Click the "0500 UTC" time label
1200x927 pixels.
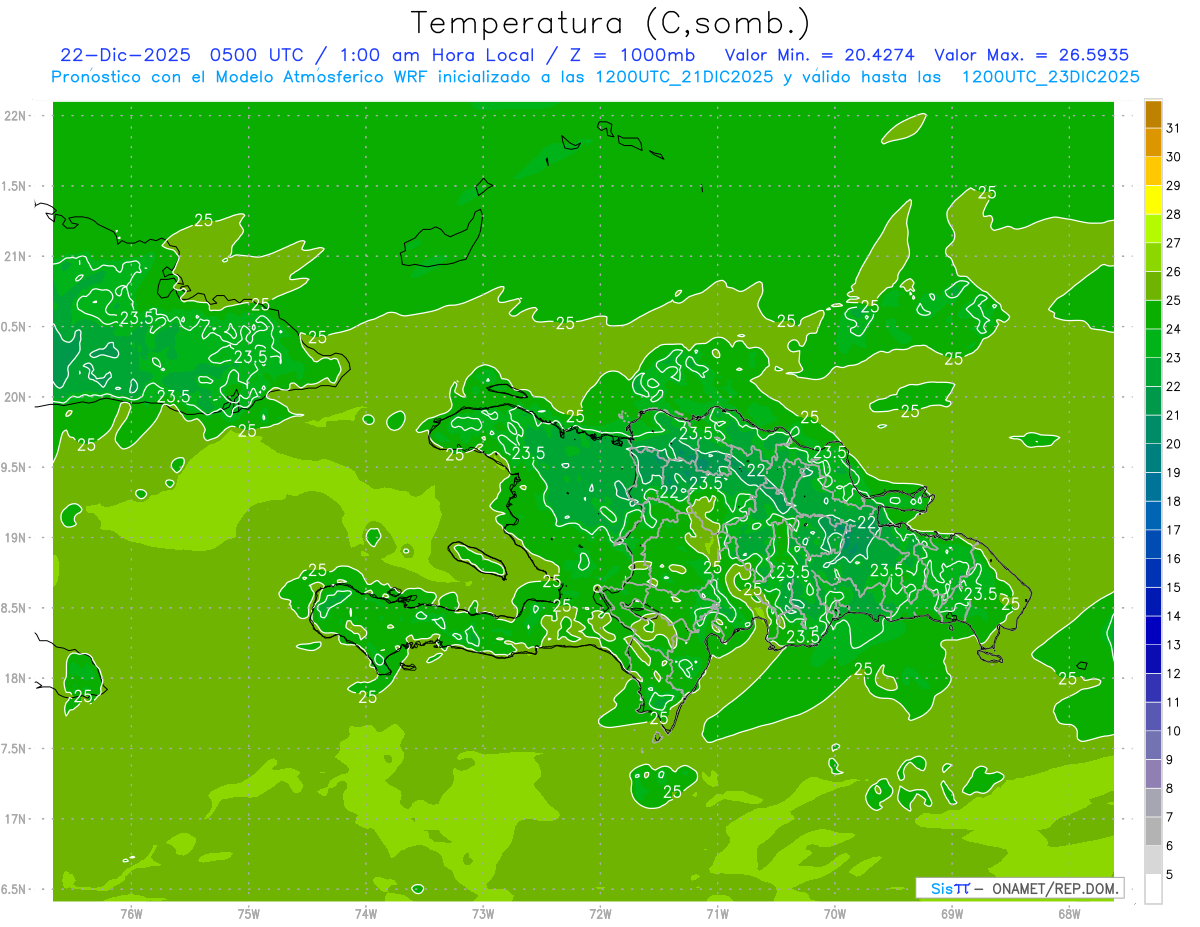(x=255, y=55)
